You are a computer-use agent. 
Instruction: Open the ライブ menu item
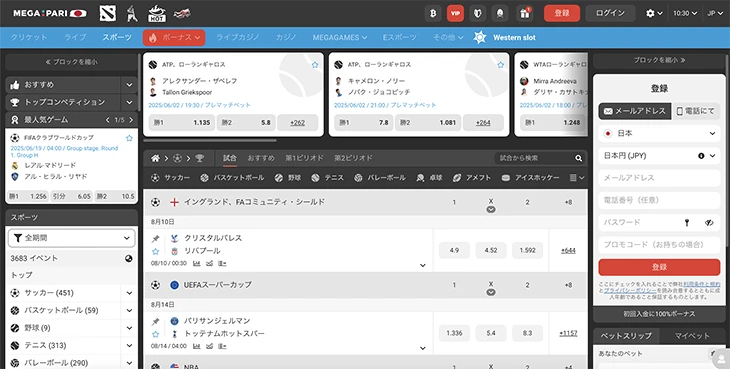click(75, 38)
